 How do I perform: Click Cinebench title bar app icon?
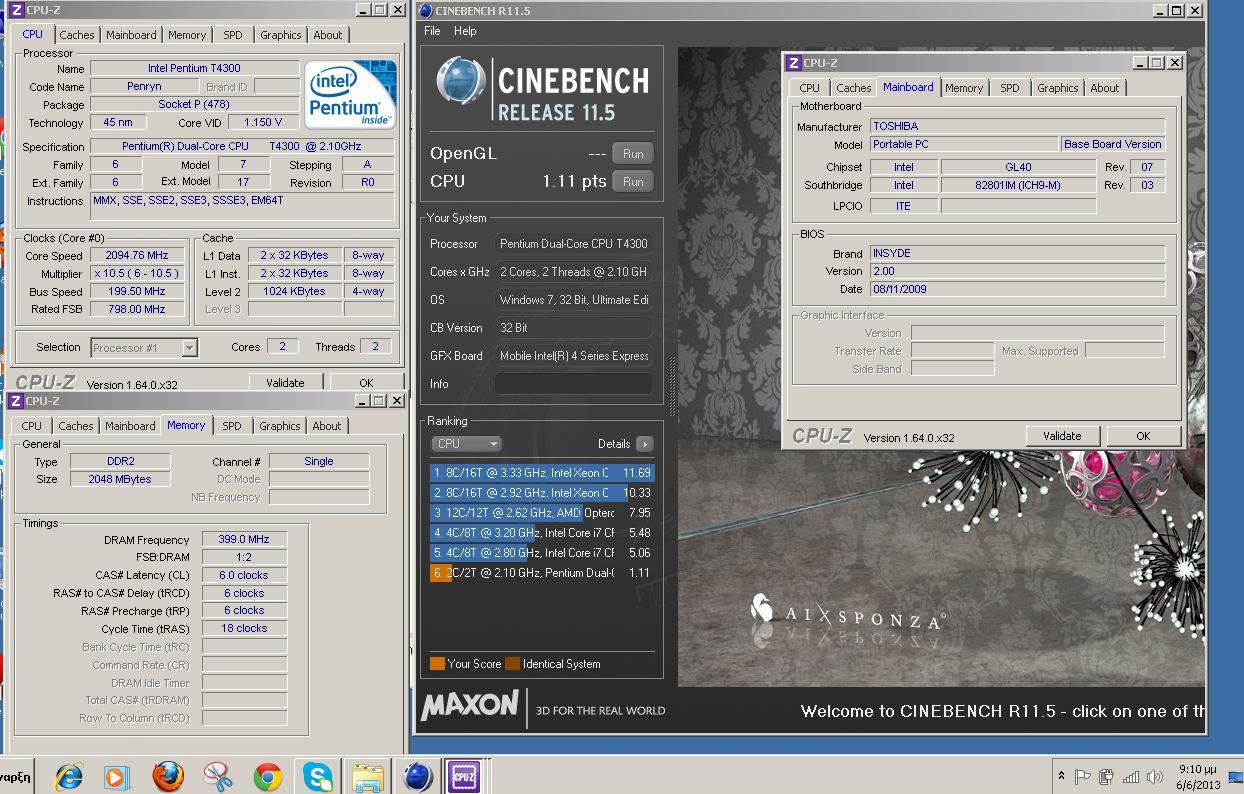pos(425,10)
